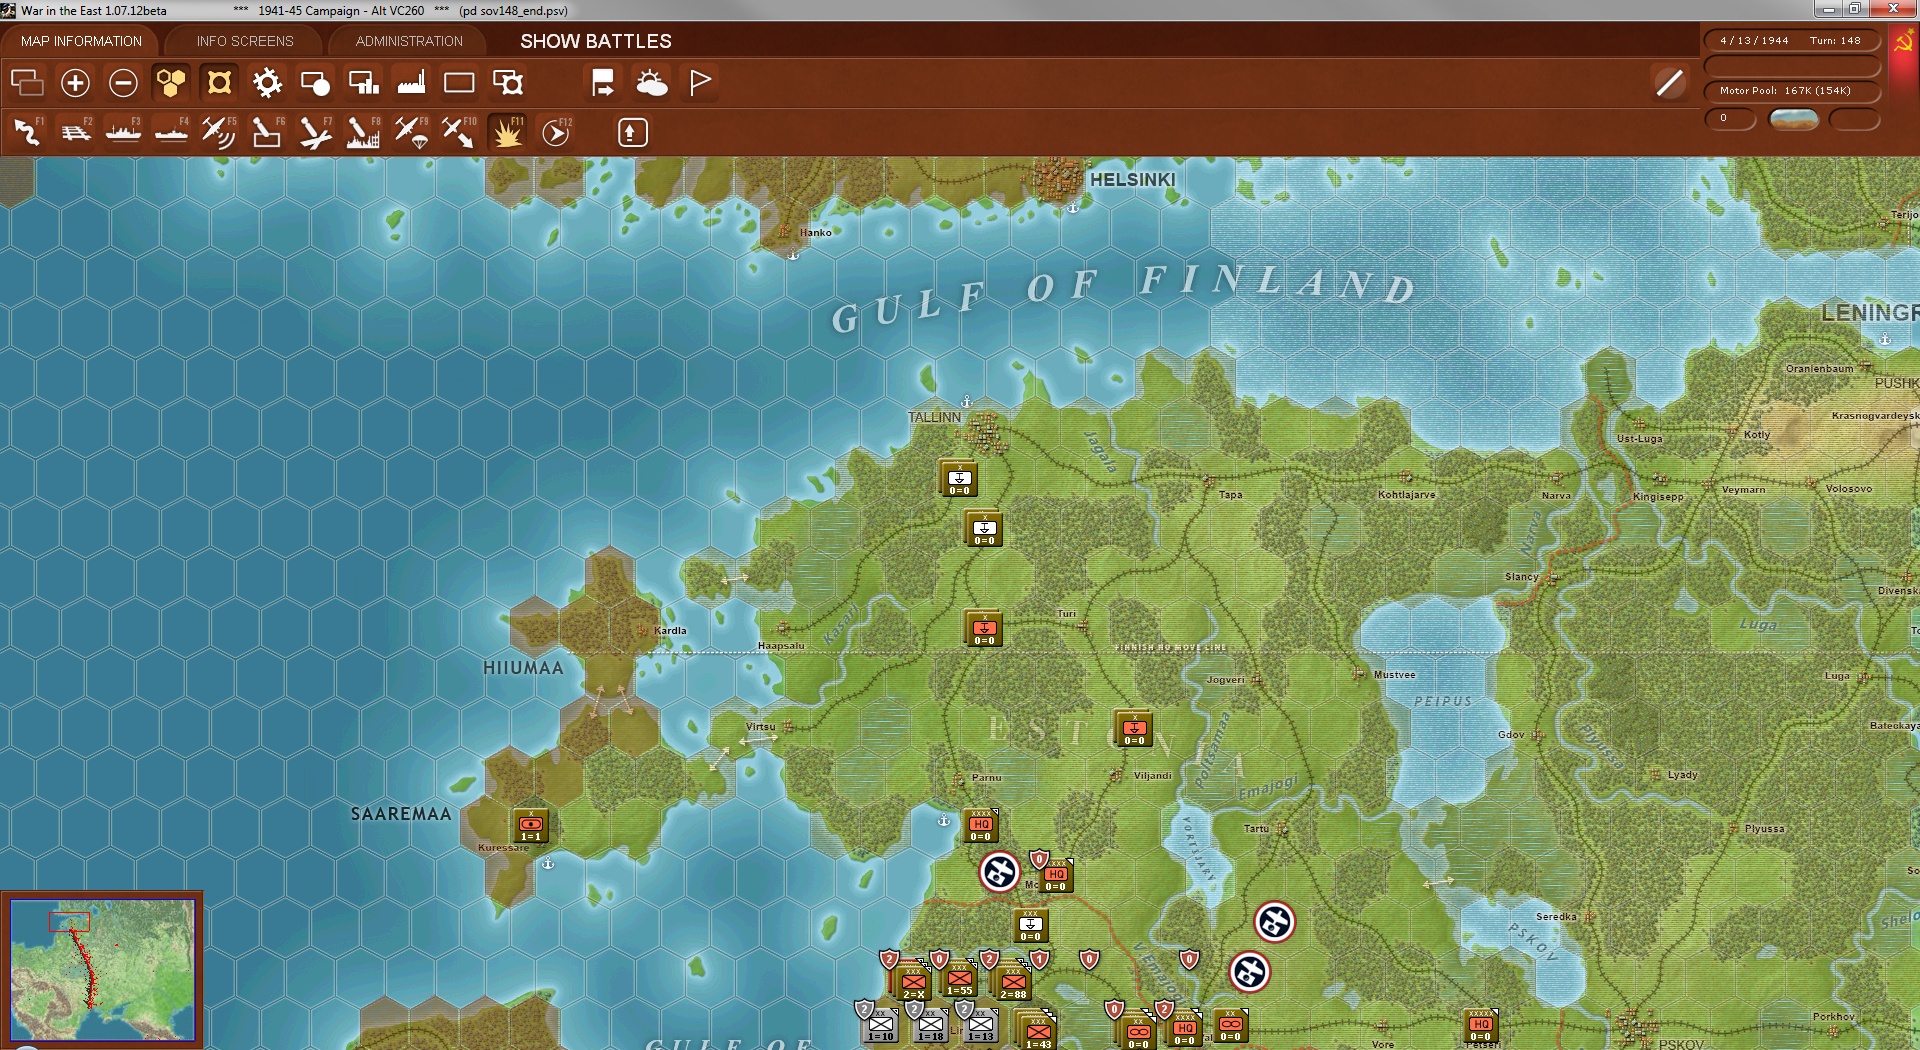This screenshot has width=1920, height=1050.
Task: Toggle the weather sun-and-cloud icon
Action: (x=651, y=82)
